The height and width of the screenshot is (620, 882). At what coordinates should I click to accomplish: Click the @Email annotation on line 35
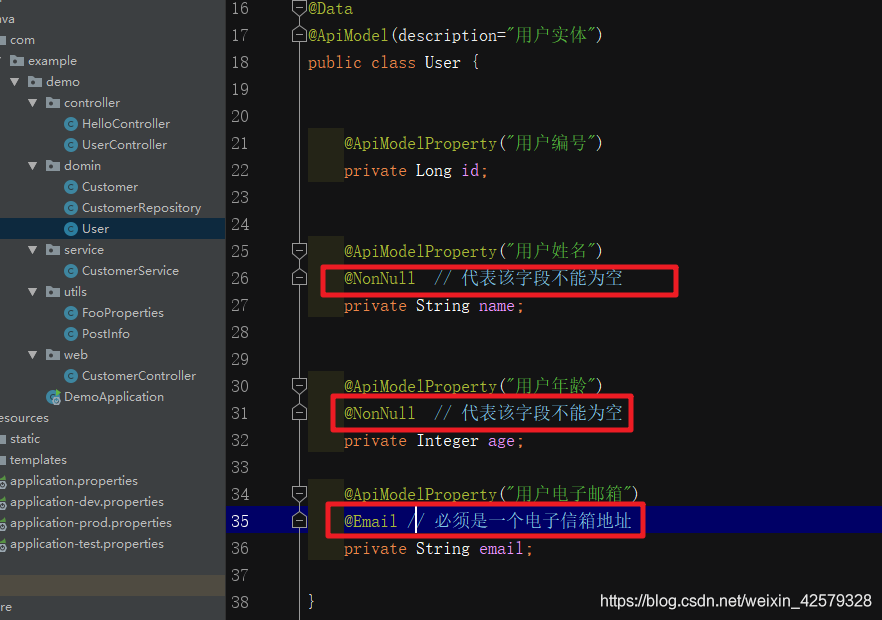371,522
